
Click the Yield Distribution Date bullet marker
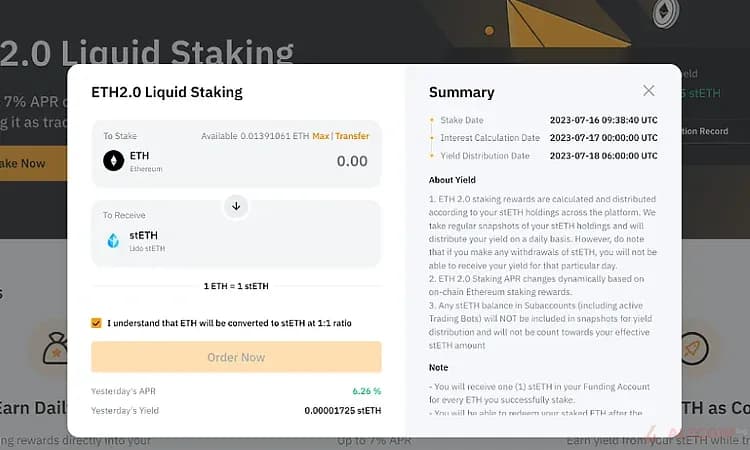(x=432, y=156)
